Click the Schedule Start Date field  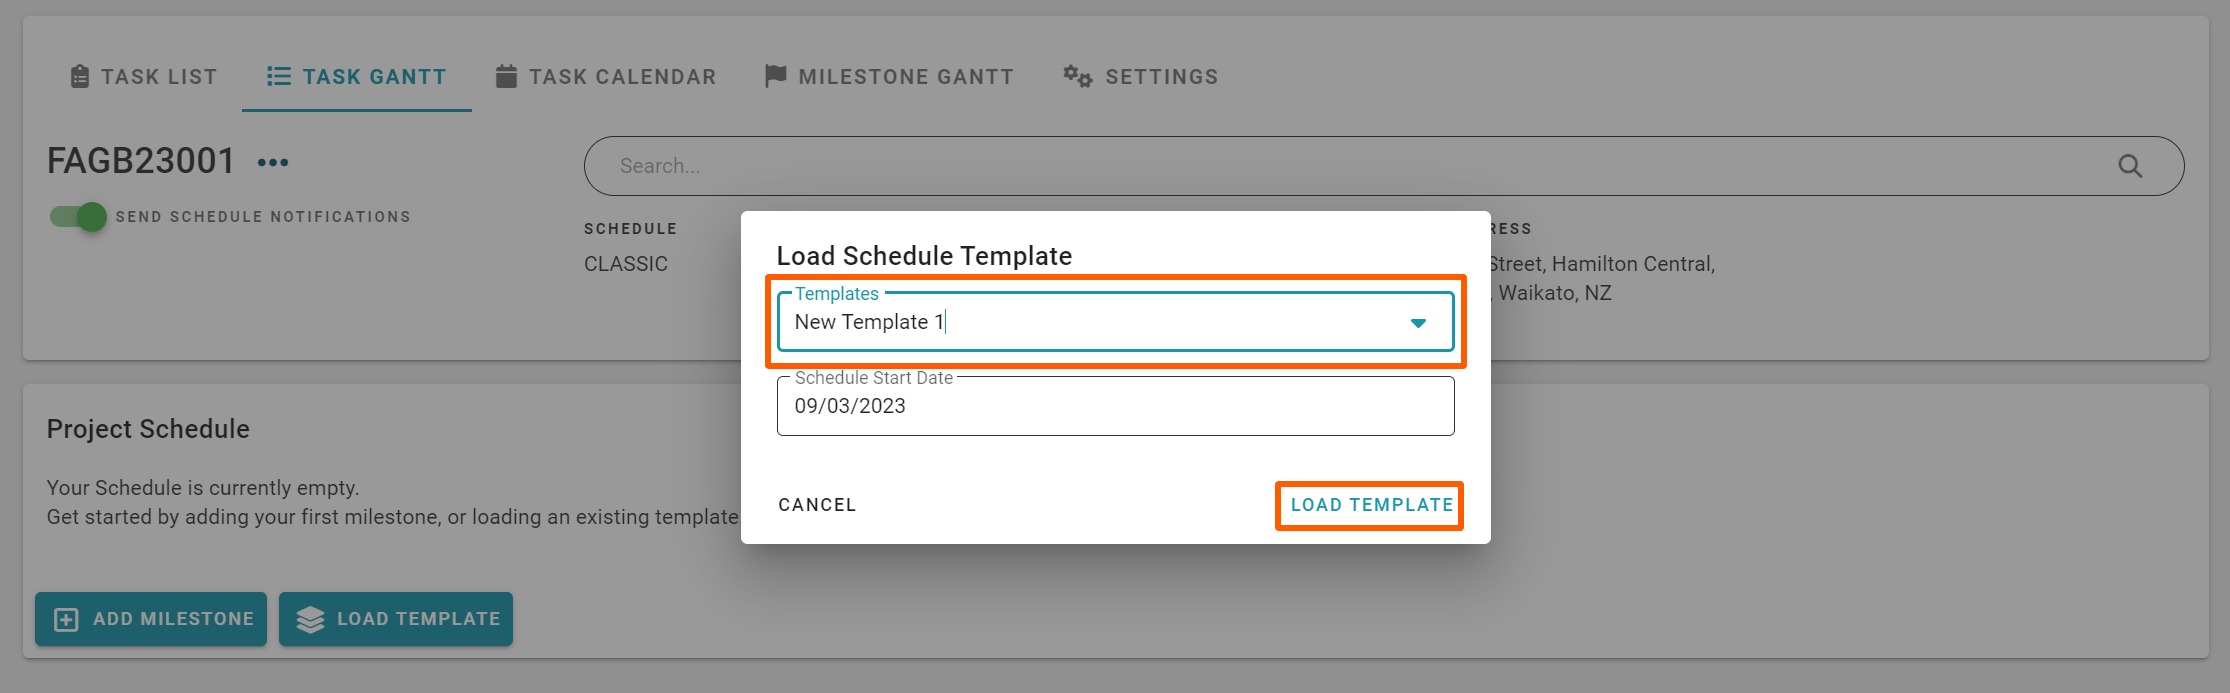click(x=1115, y=407)
